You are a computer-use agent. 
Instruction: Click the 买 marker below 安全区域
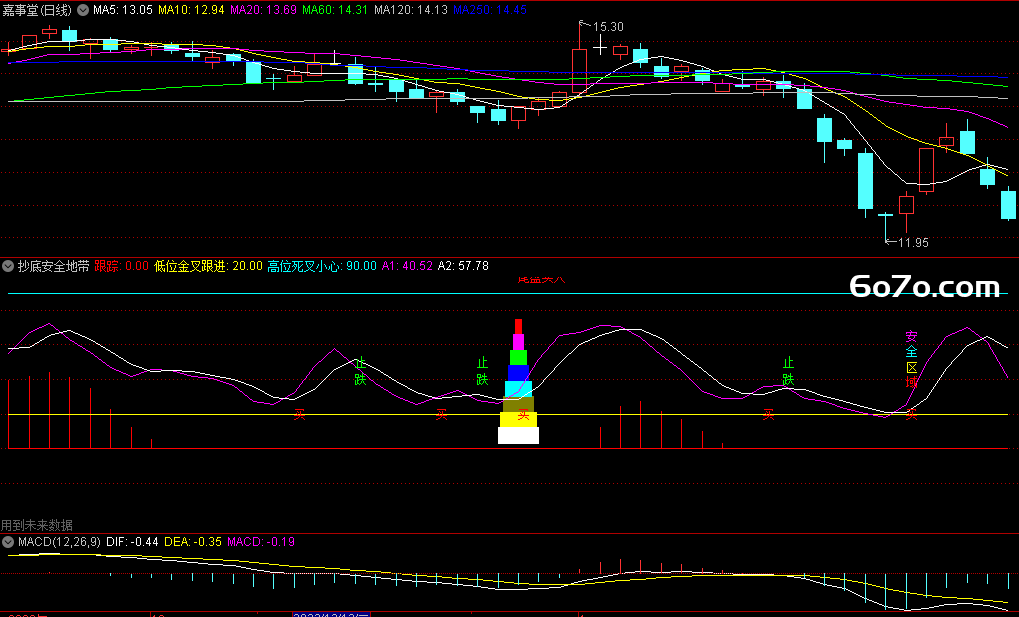click(912, 414)
